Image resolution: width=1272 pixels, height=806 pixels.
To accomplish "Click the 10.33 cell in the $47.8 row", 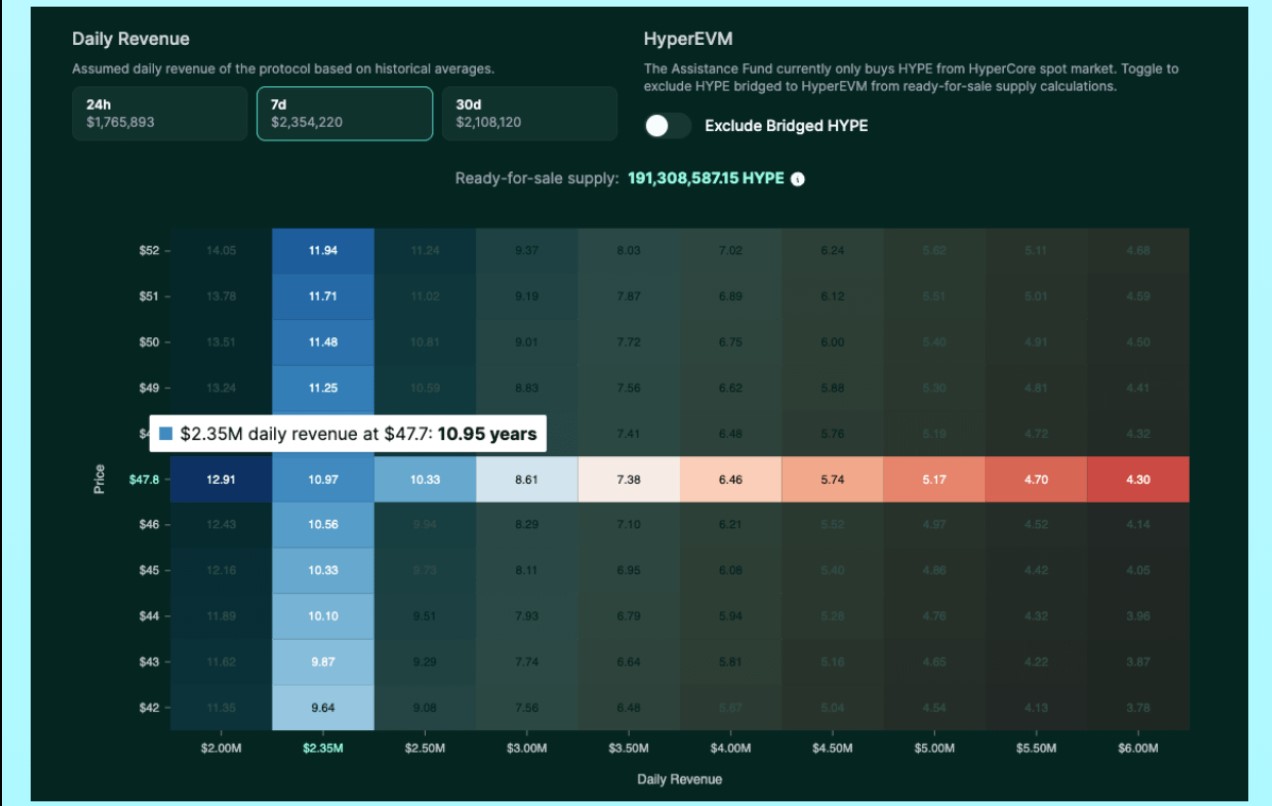I will [425, 480].
